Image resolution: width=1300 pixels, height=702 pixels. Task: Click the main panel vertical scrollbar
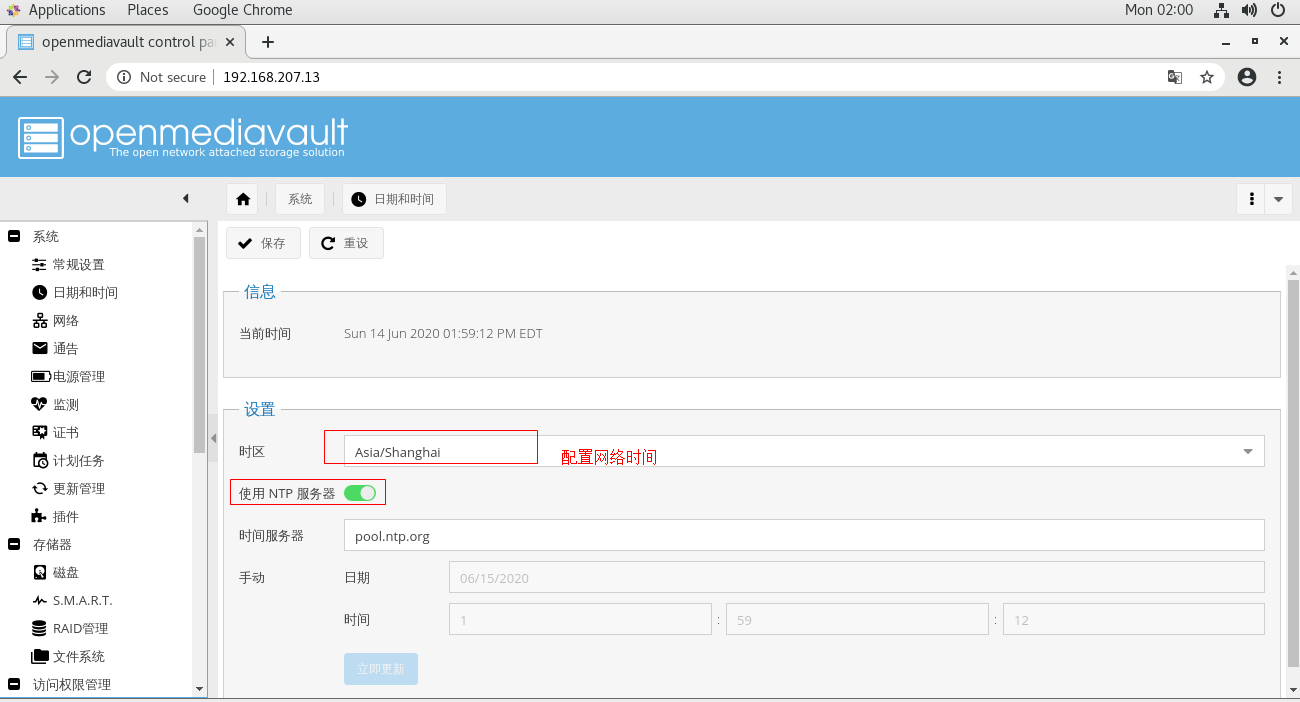point(1292,472)
